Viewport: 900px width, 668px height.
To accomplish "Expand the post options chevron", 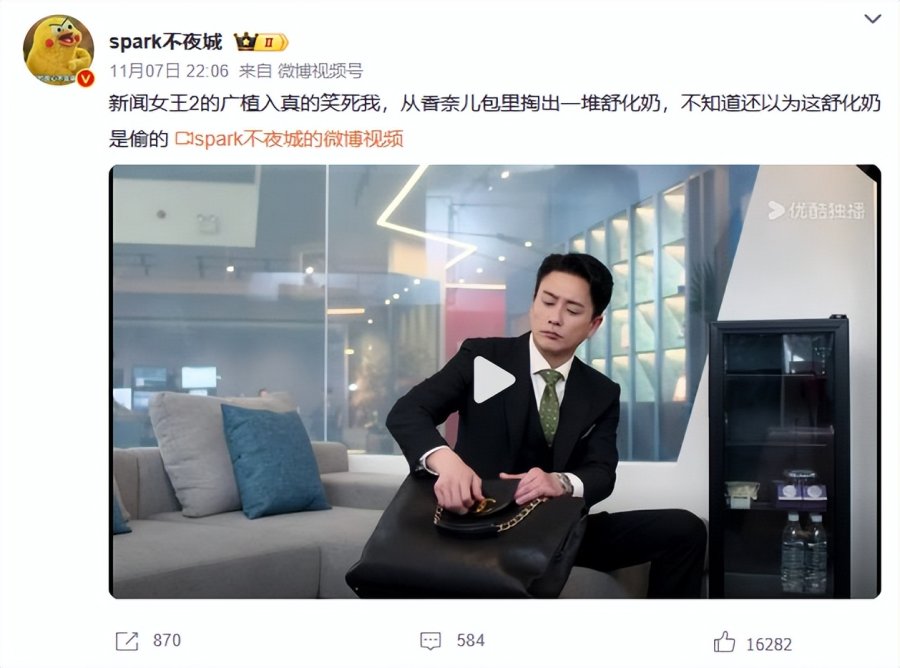I will 872,19.
